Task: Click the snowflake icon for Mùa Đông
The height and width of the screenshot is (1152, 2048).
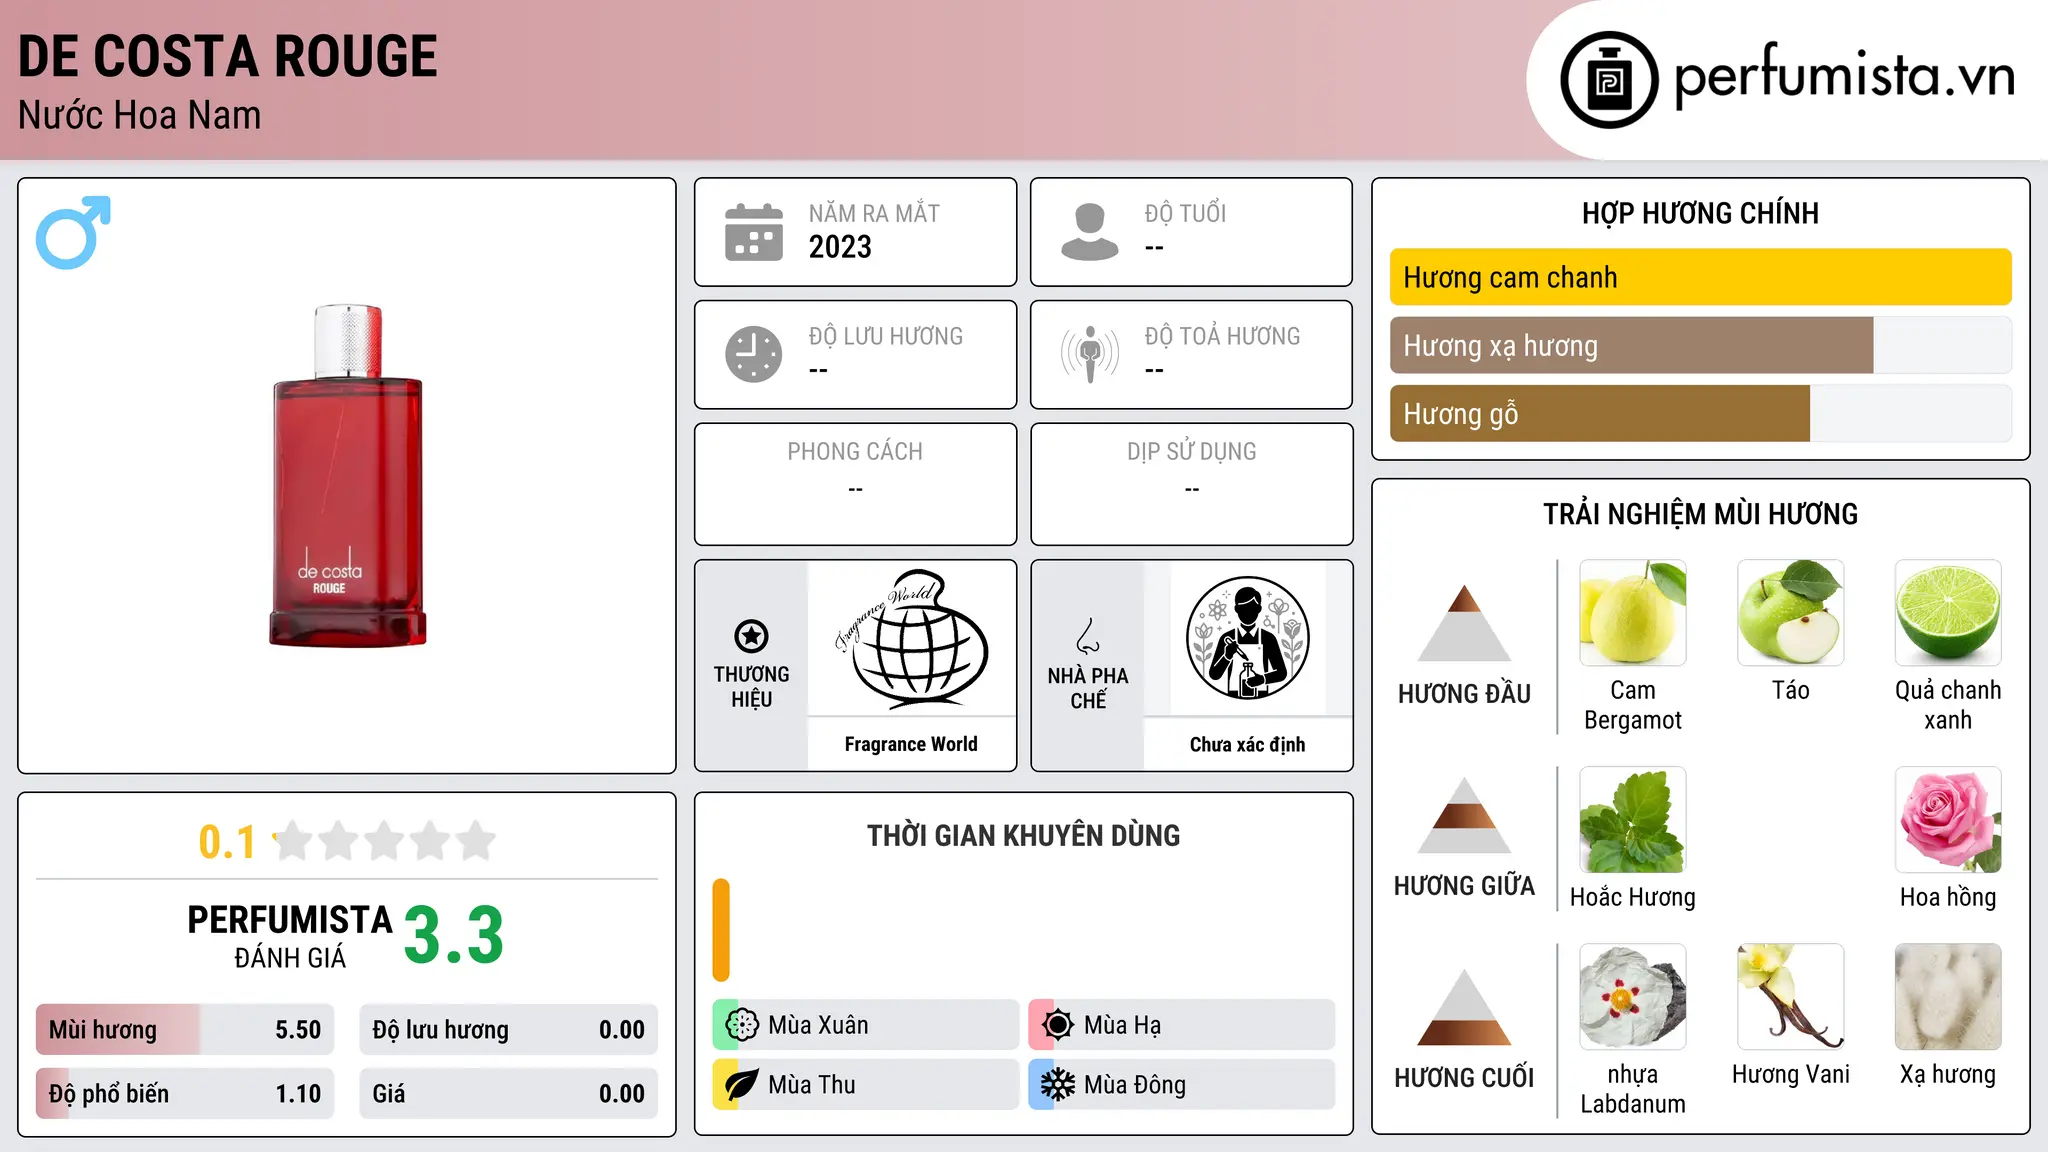Action: [1057, 1085]
